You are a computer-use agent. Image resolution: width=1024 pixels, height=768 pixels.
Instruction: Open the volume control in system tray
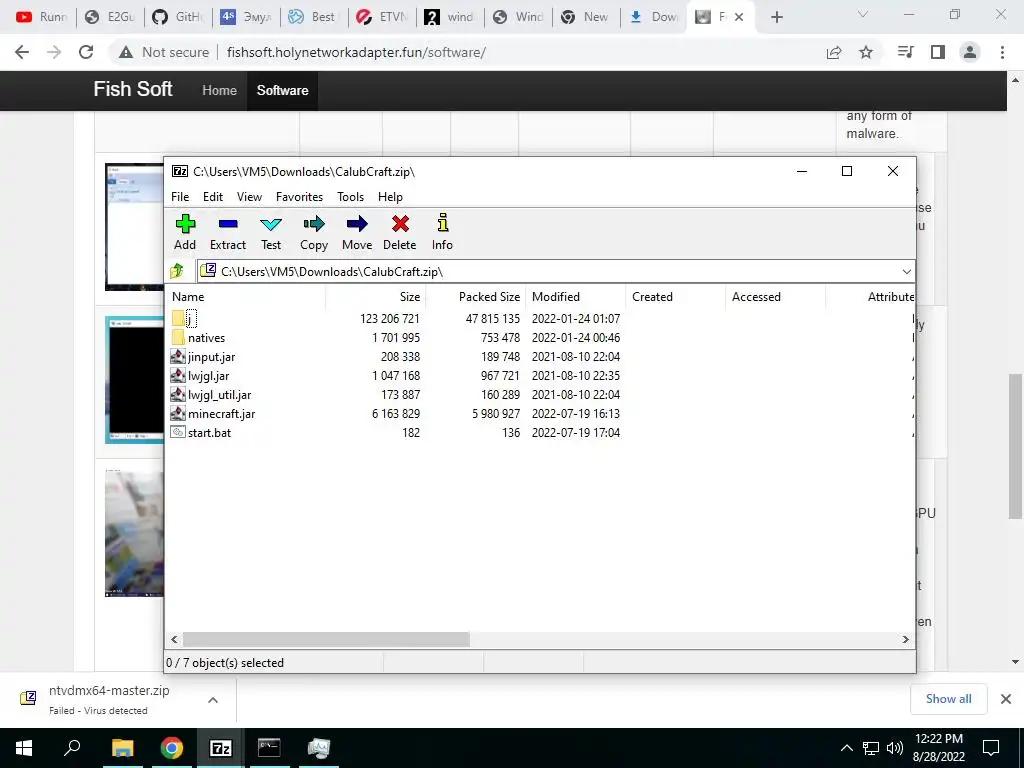pos(895,748)
